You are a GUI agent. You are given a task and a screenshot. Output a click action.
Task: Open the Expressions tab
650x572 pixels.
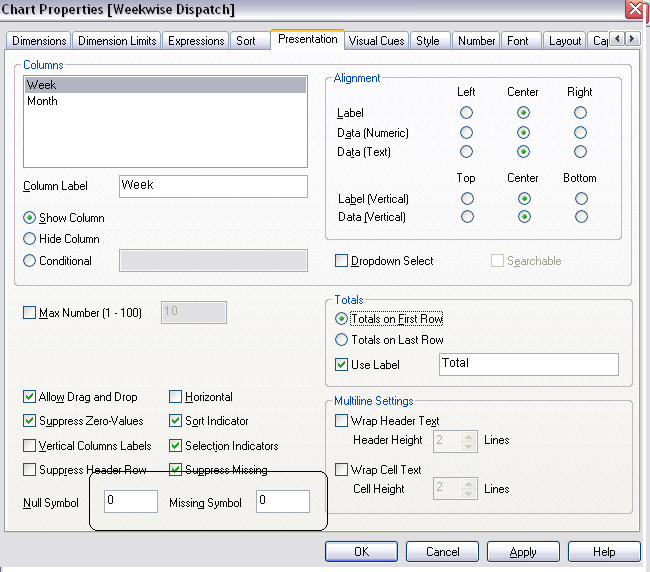[196, 41]
